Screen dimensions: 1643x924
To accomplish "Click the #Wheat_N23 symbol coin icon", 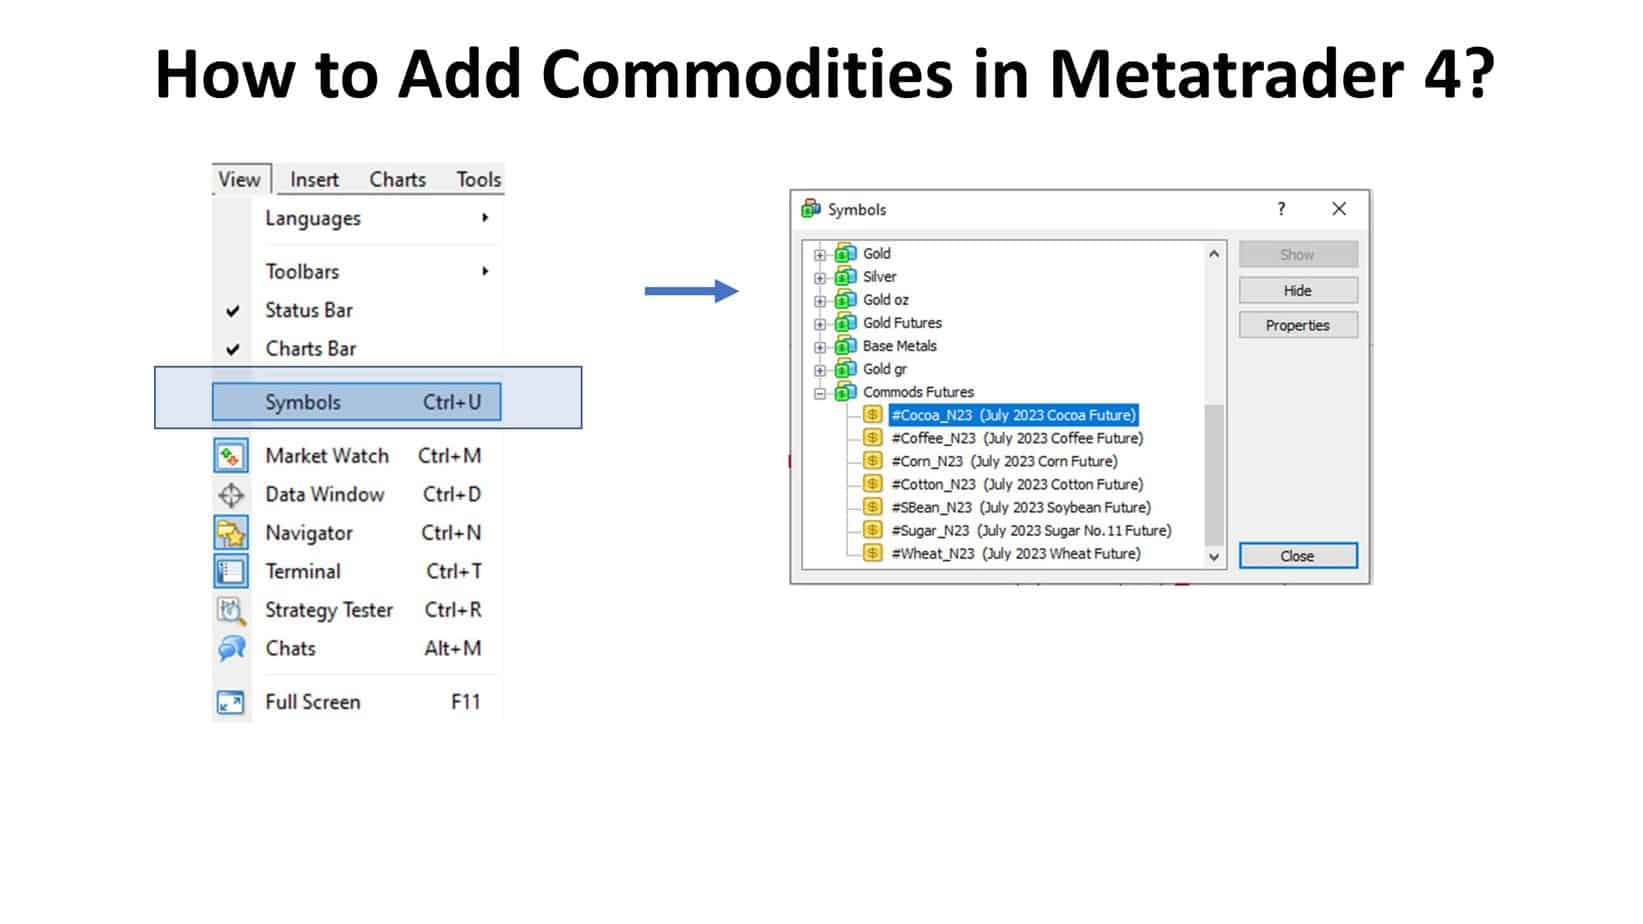I will pos(873,552).
